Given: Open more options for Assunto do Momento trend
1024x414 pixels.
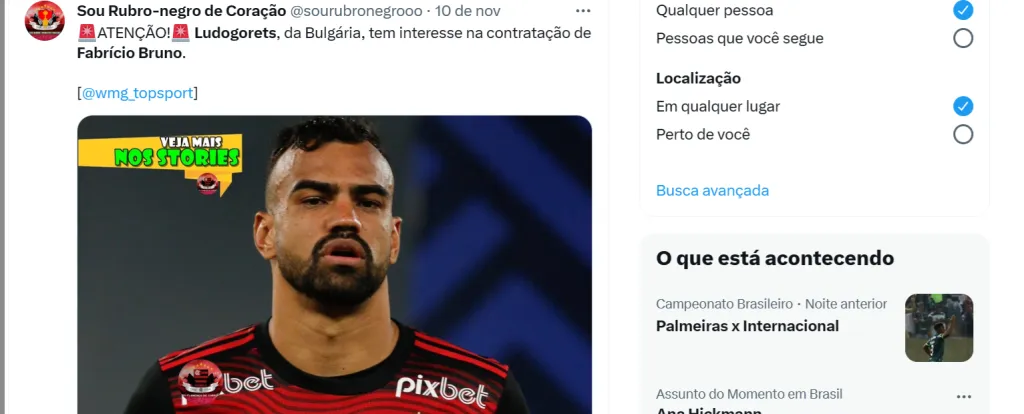Looking at the screenshot, I should click(x=963, y=396).
